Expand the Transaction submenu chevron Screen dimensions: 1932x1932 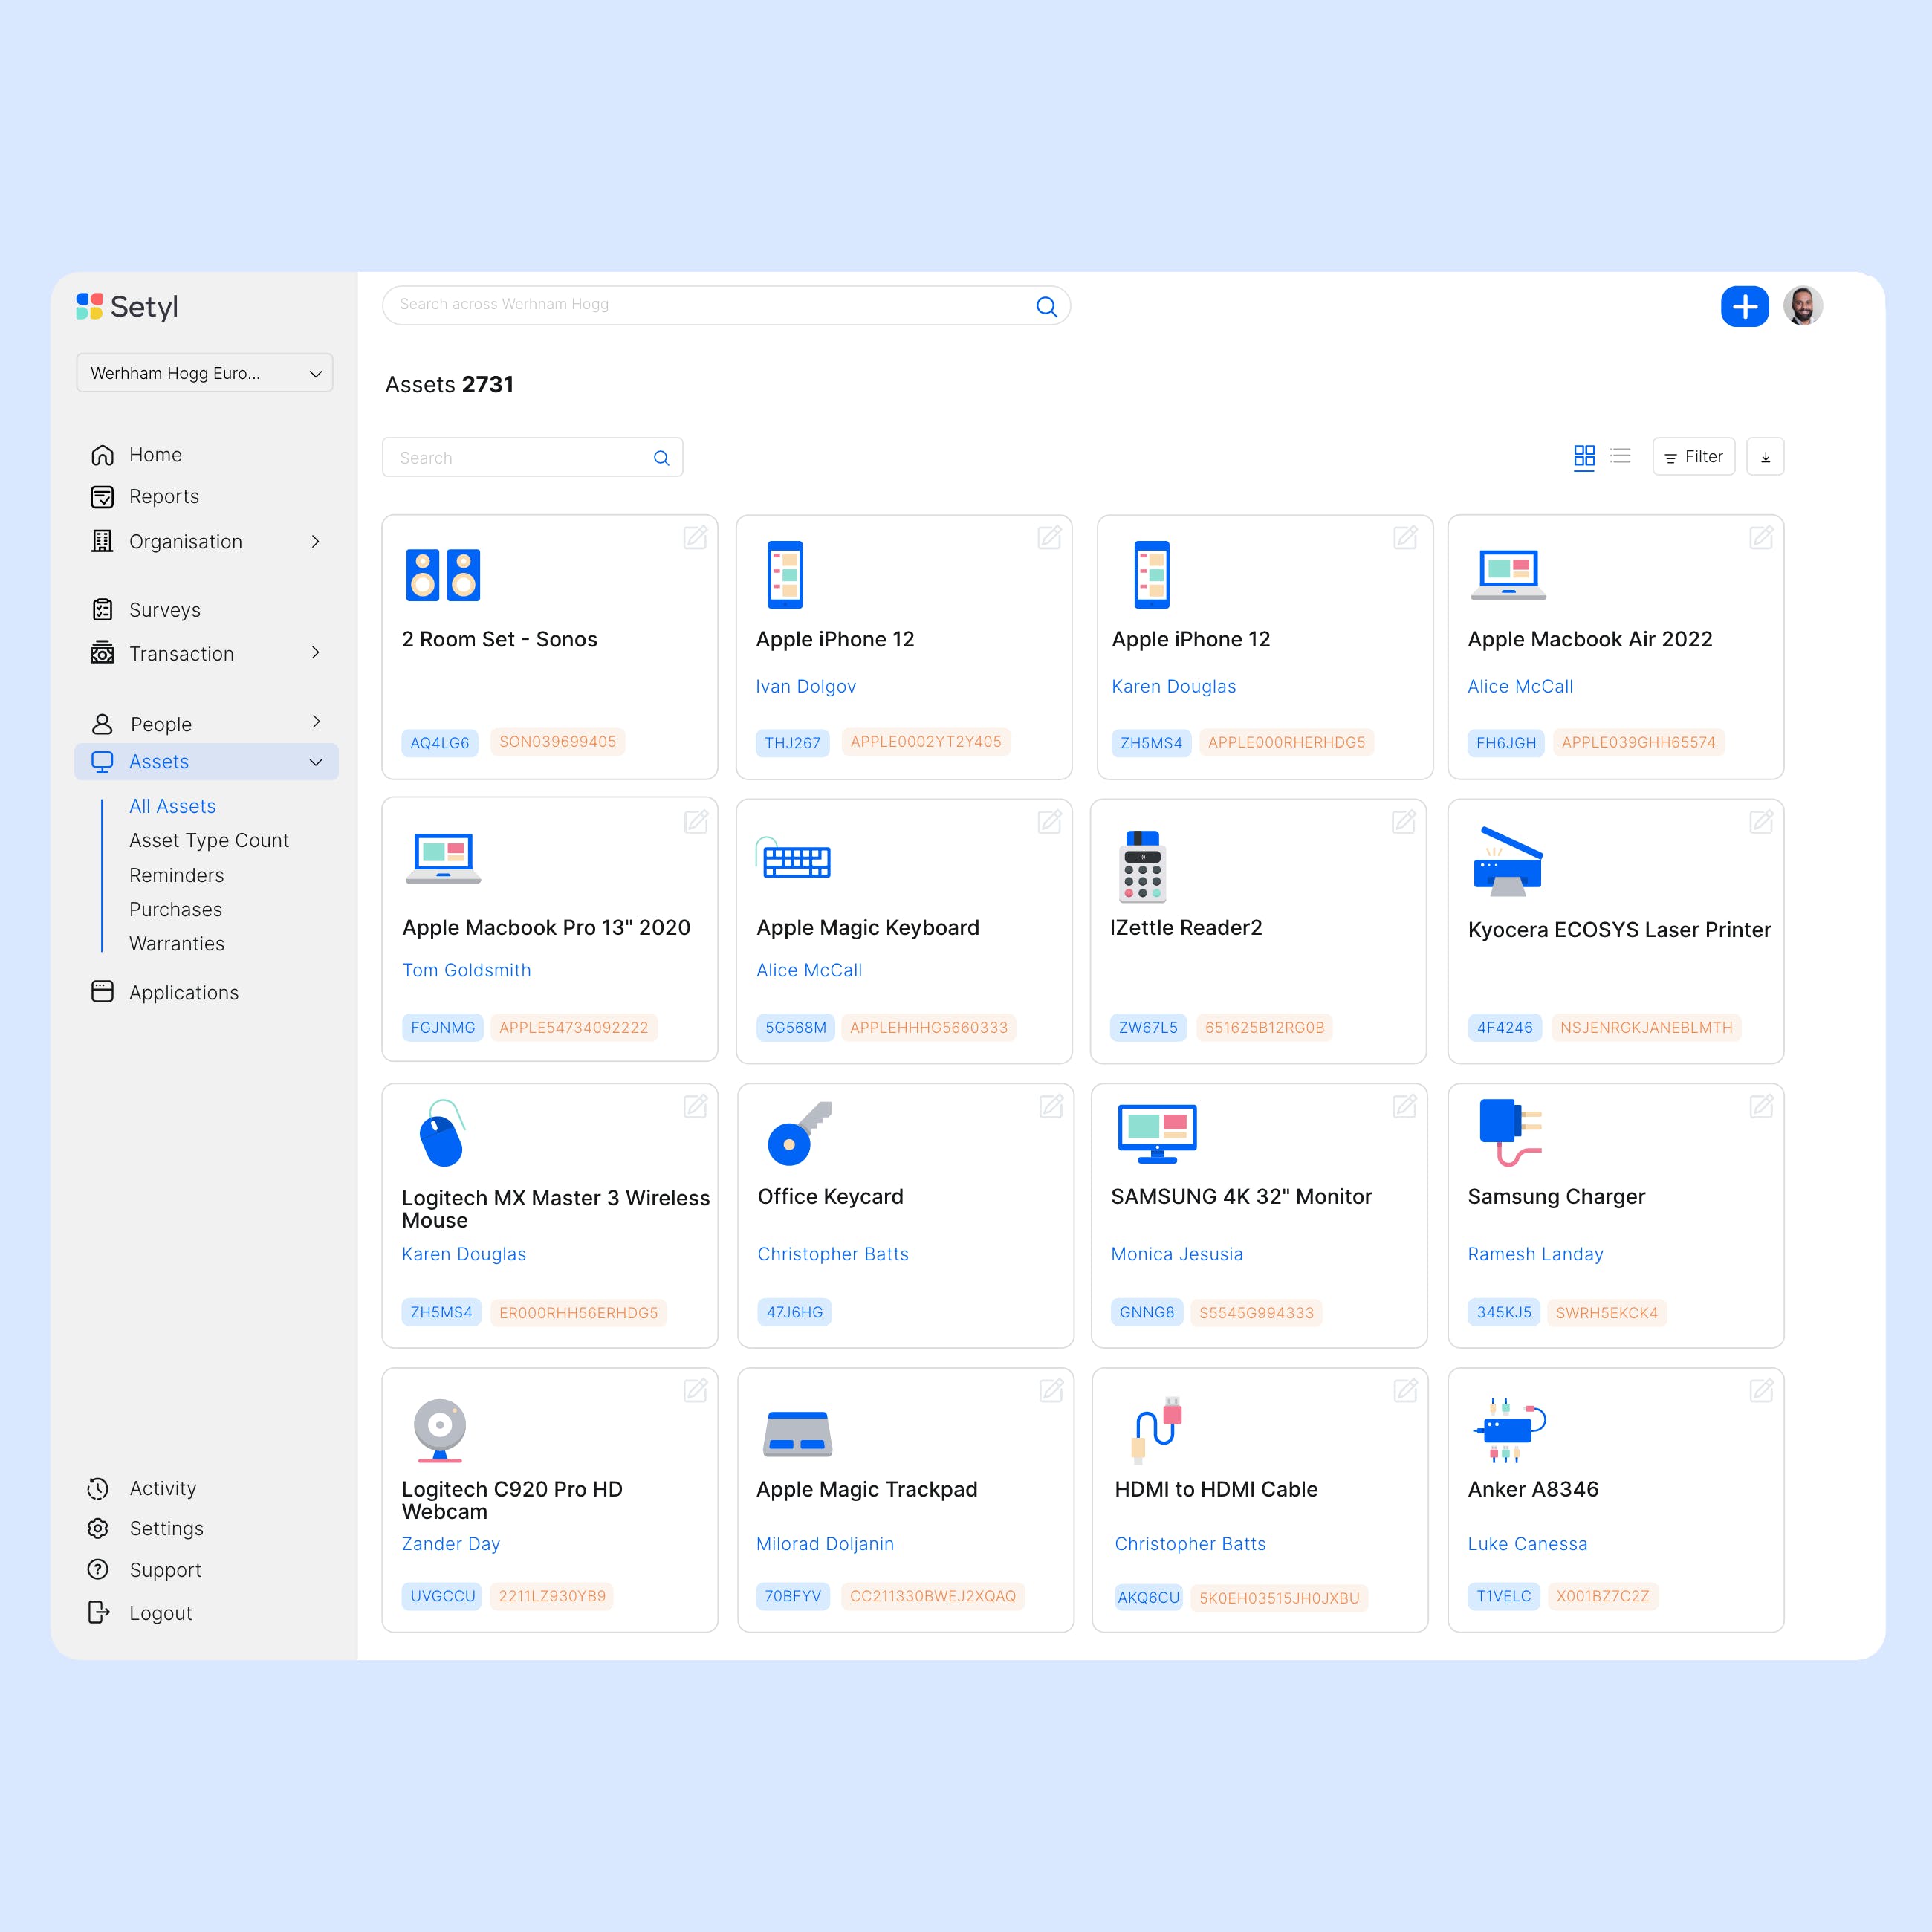click(x=315, y=653)
